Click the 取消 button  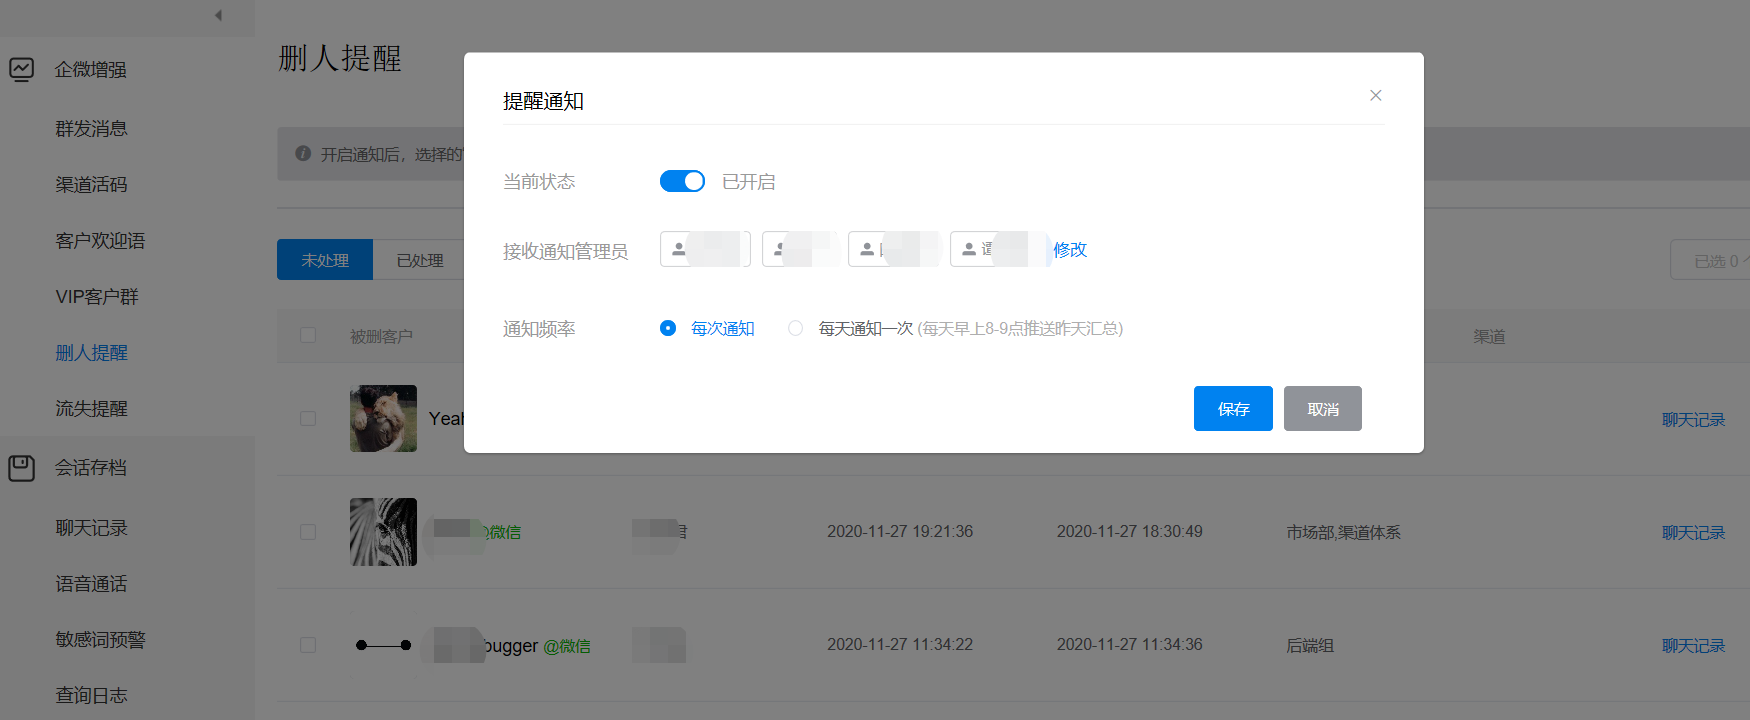(x=1322, y=409)
